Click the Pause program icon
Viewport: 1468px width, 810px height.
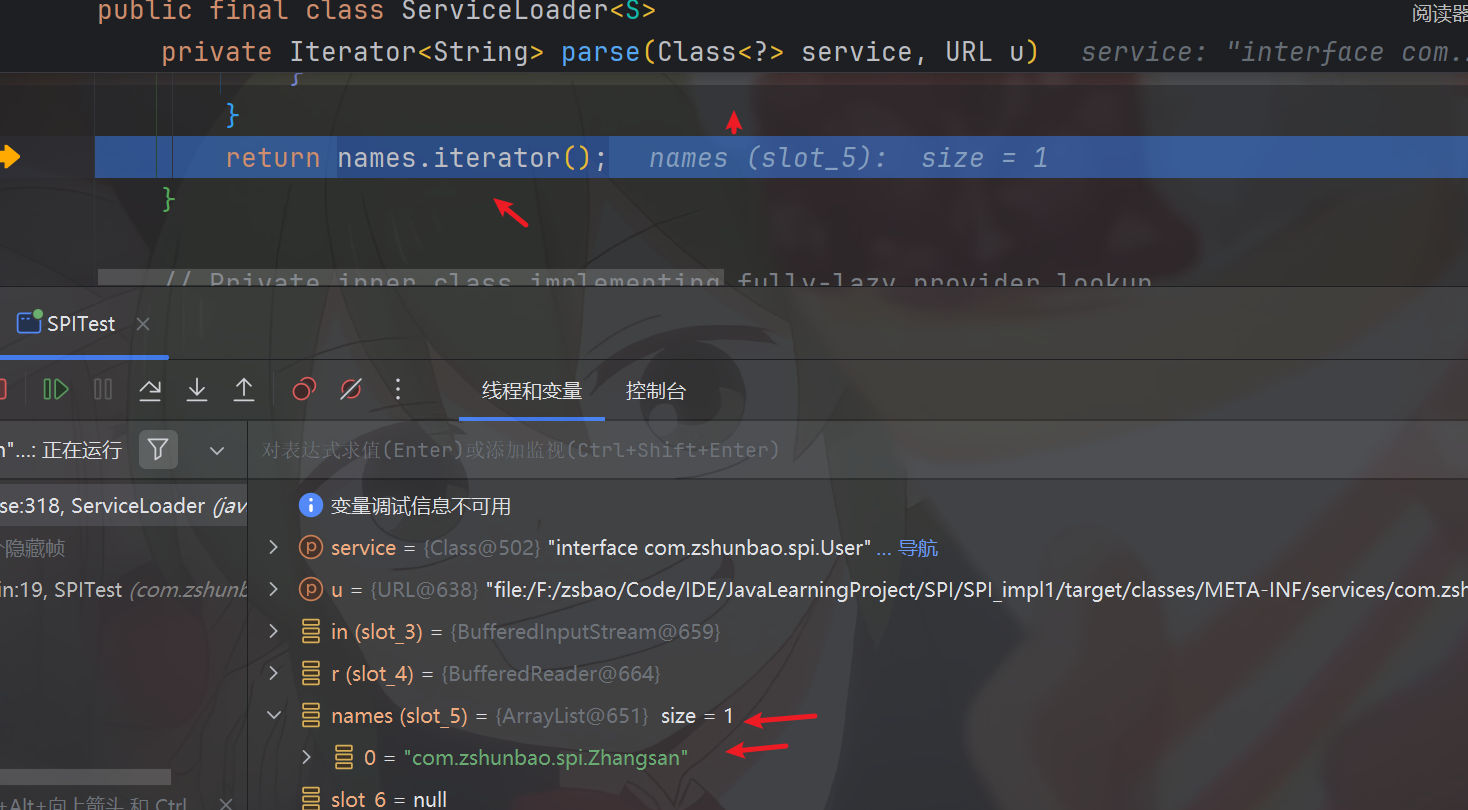point(103,390)
